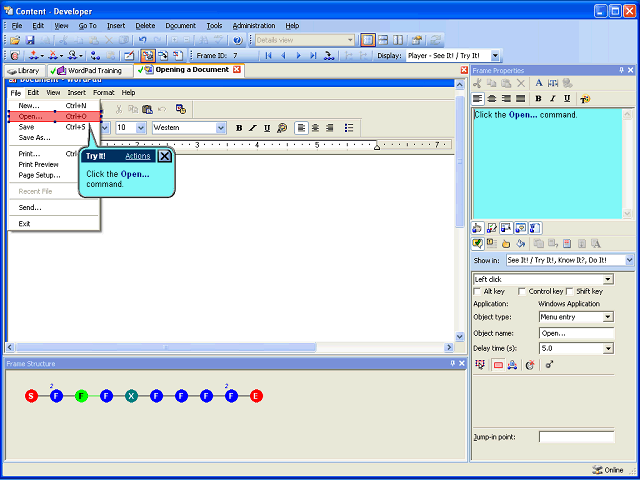Image resolution: width=640 pixels, height=480 pixels.
Task: Switch to the WordPad Training tab
Action: coord(90,71)
